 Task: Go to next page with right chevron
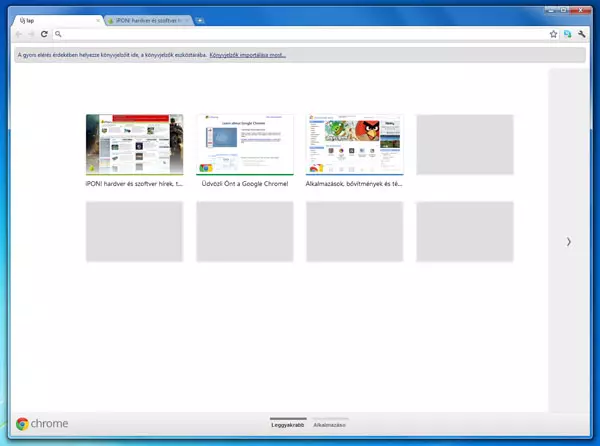pos(568,241)
